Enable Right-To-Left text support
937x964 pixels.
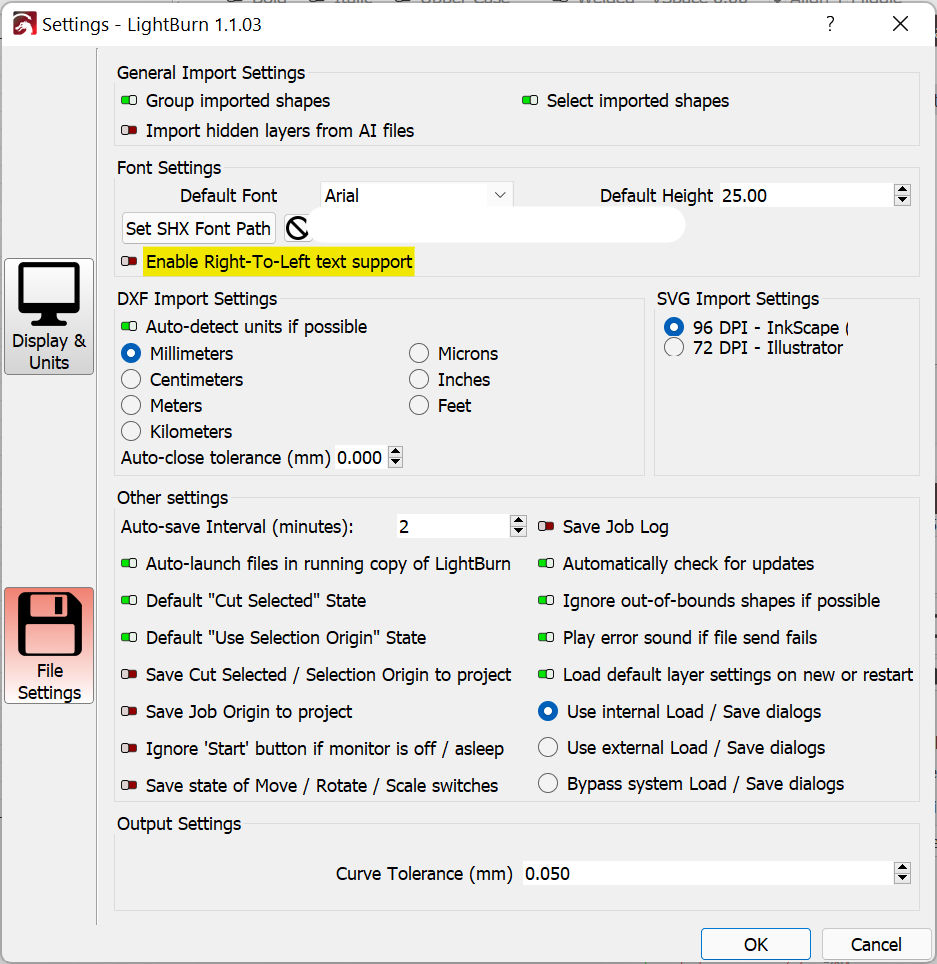coord(129,262)
